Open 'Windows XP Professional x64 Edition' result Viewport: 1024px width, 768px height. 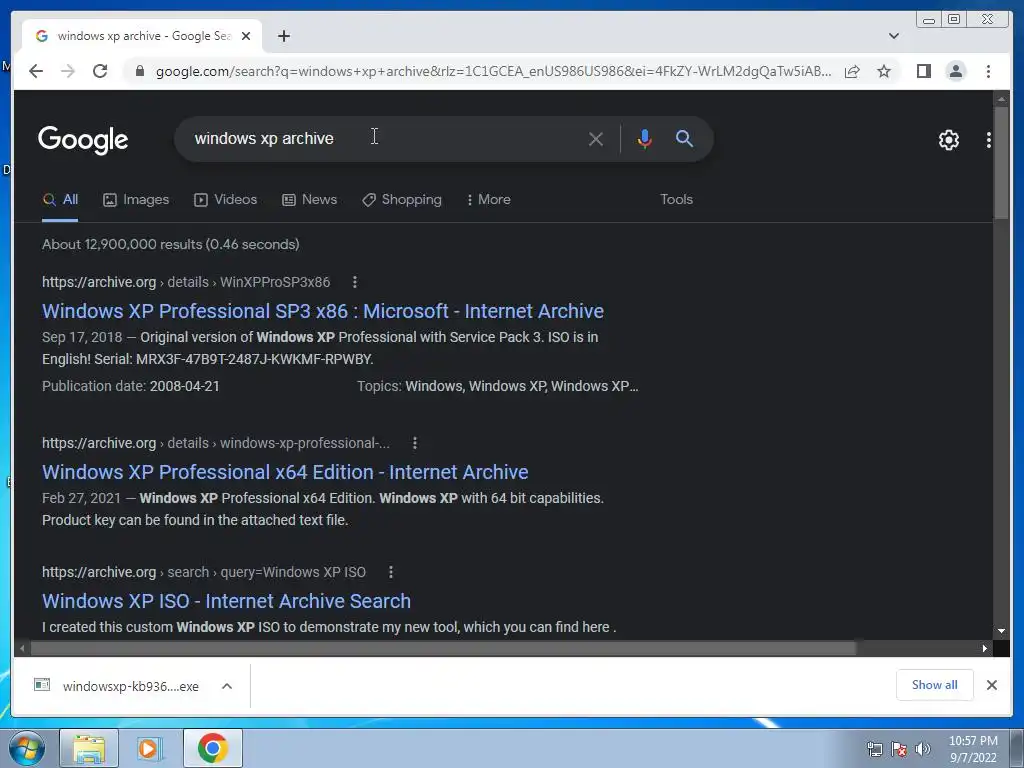tap(285, 472)
